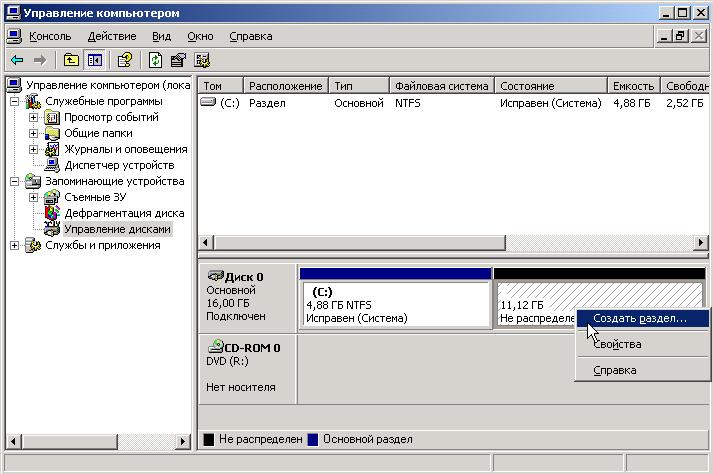Sort by Том column header

[x=221, y=86]
